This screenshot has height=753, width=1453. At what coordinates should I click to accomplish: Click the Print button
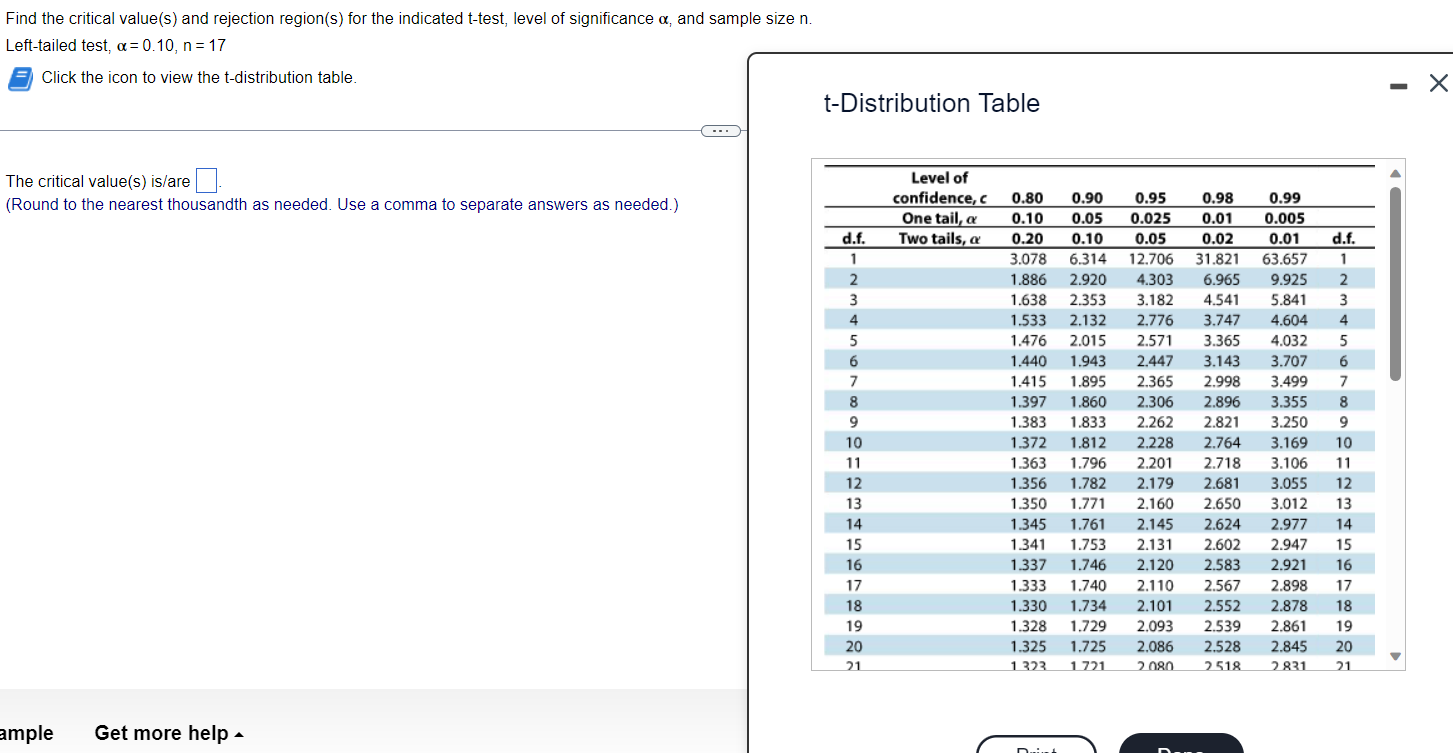[1037, 748]
